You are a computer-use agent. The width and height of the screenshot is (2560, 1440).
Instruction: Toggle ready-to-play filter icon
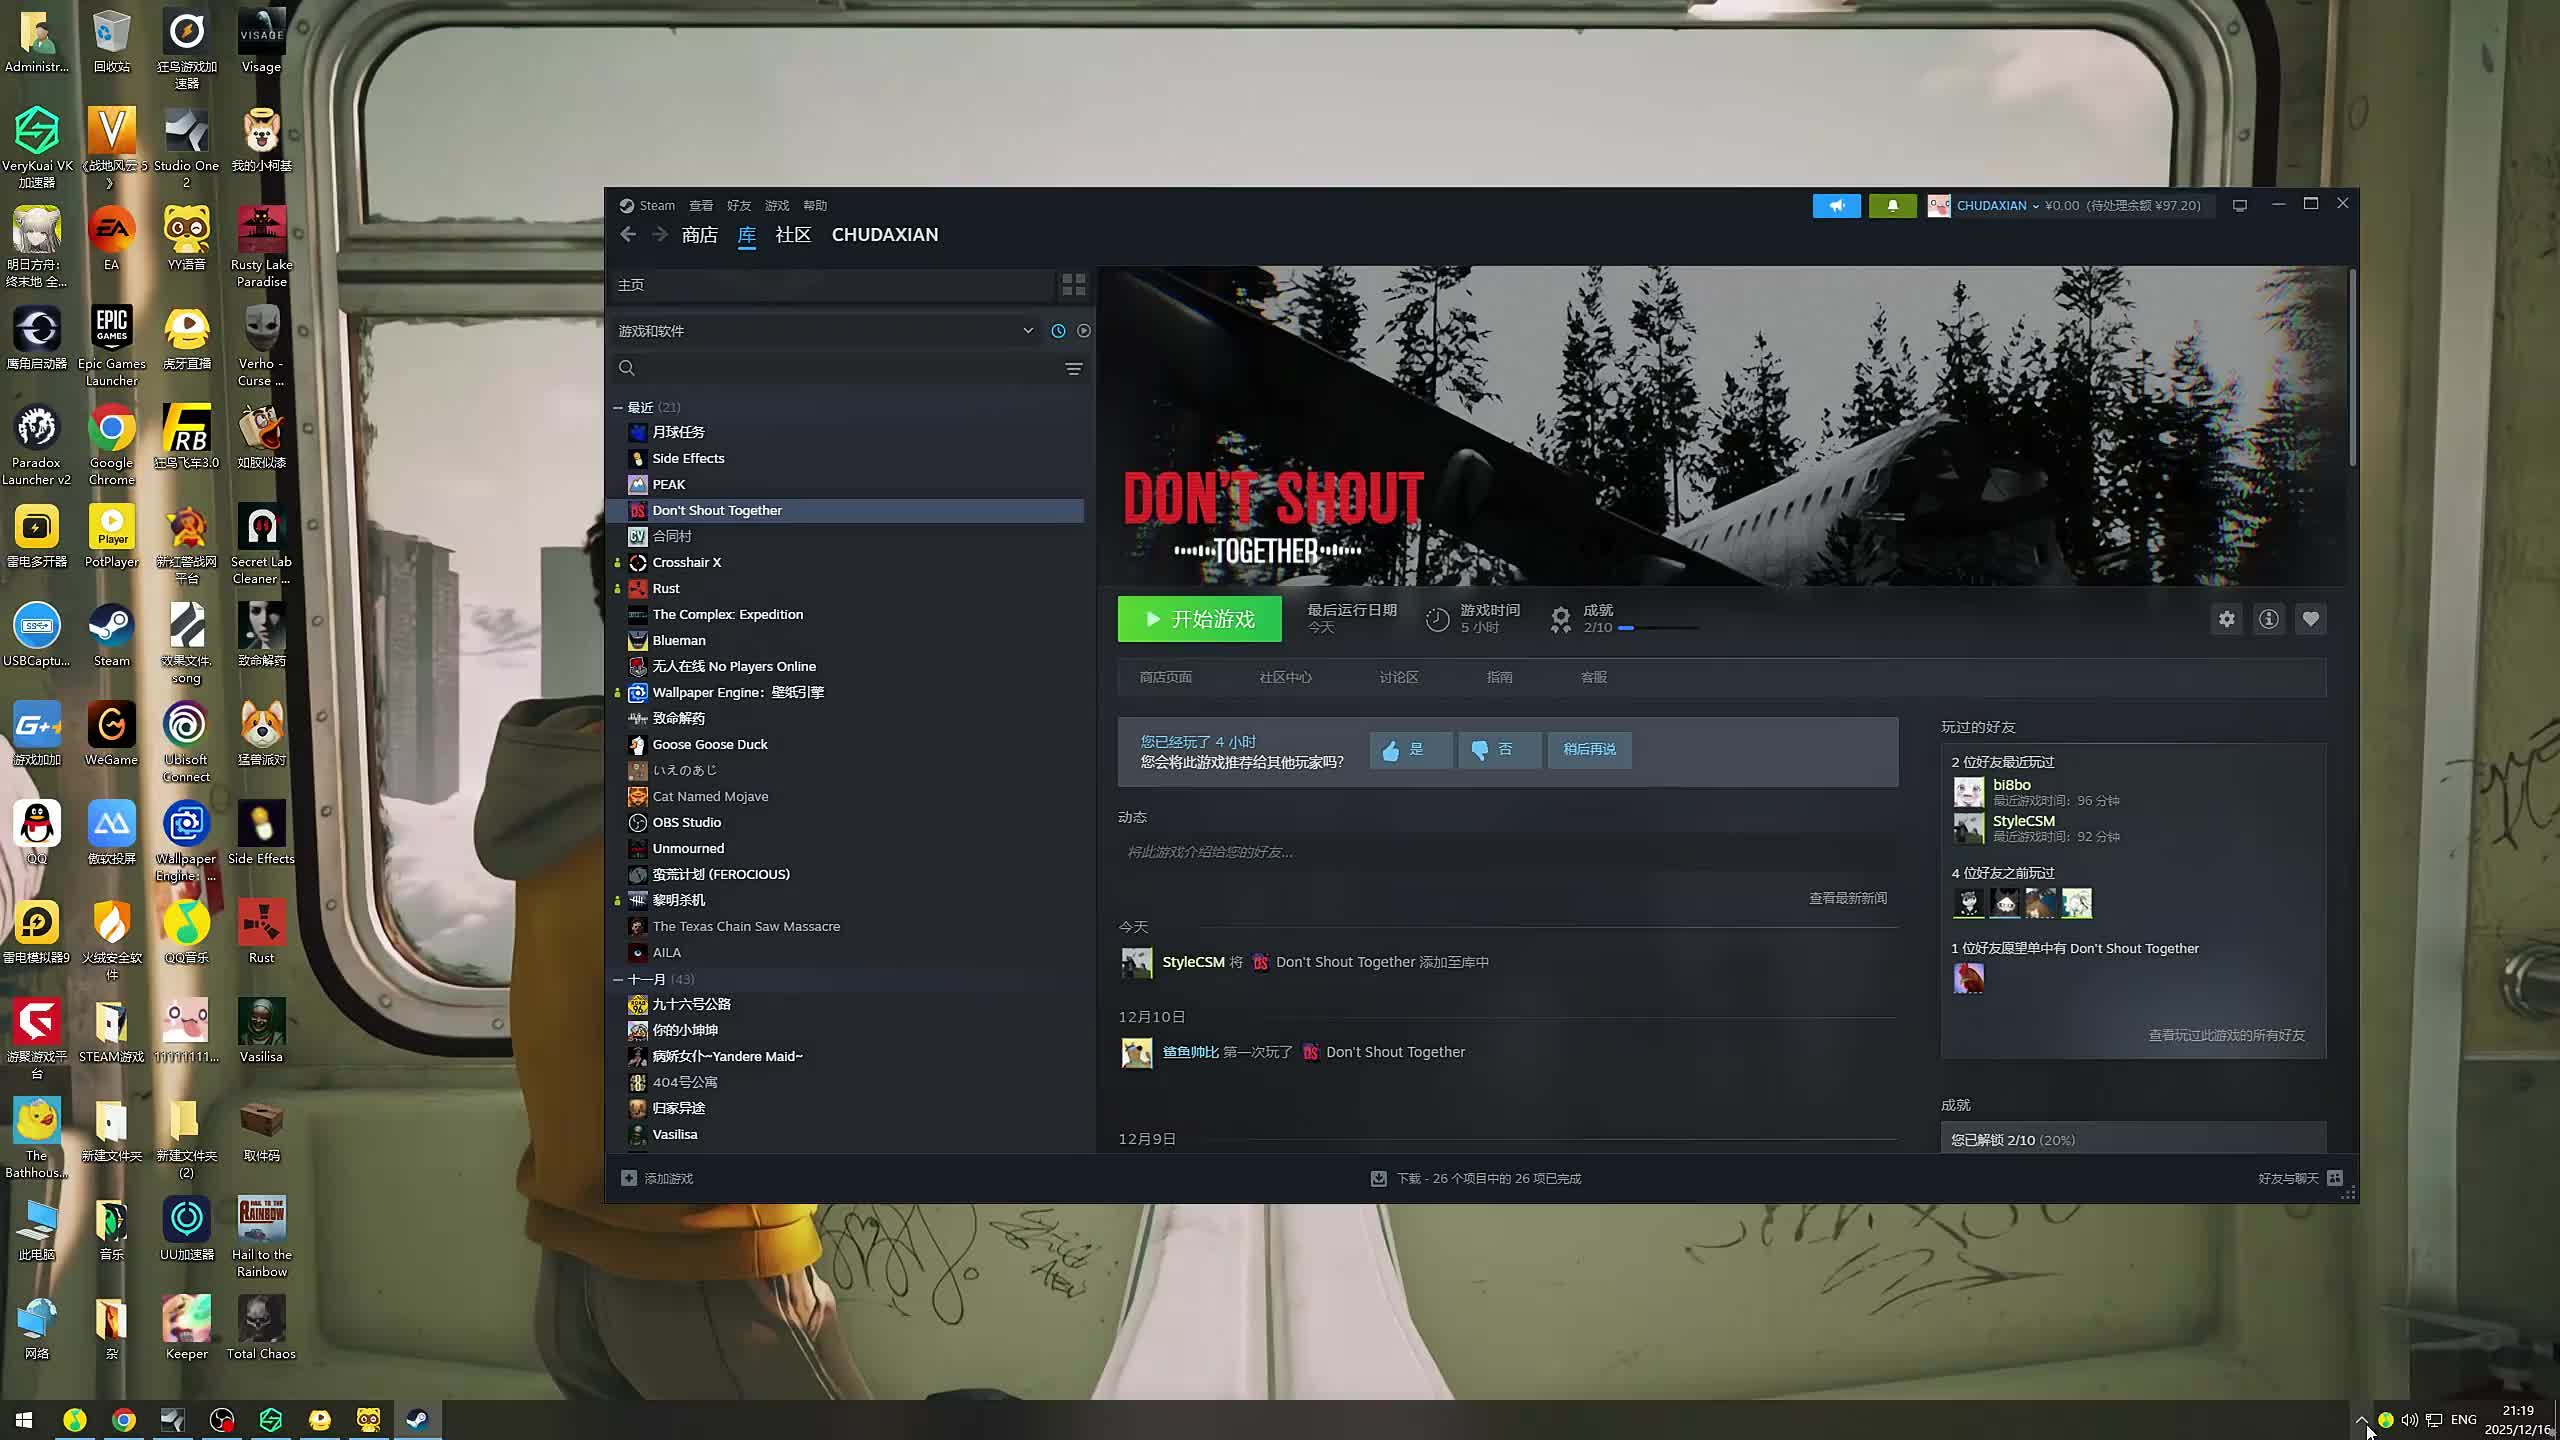pos(1083,331)
